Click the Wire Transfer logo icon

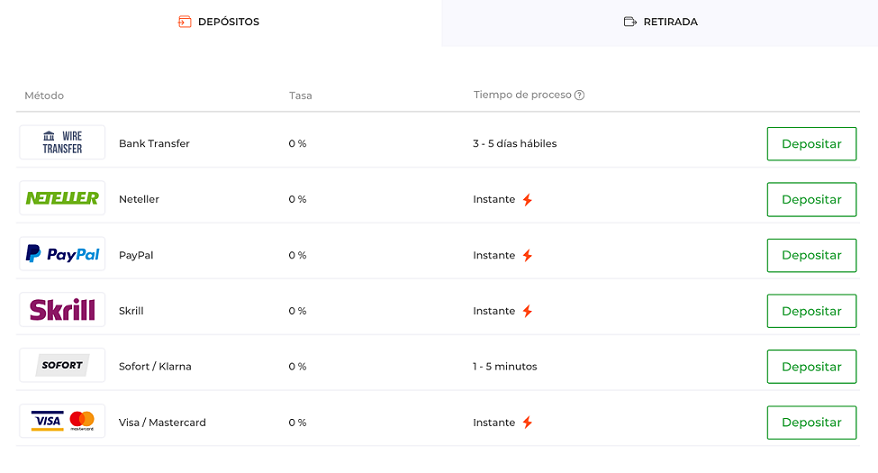[x=62, y=143]
